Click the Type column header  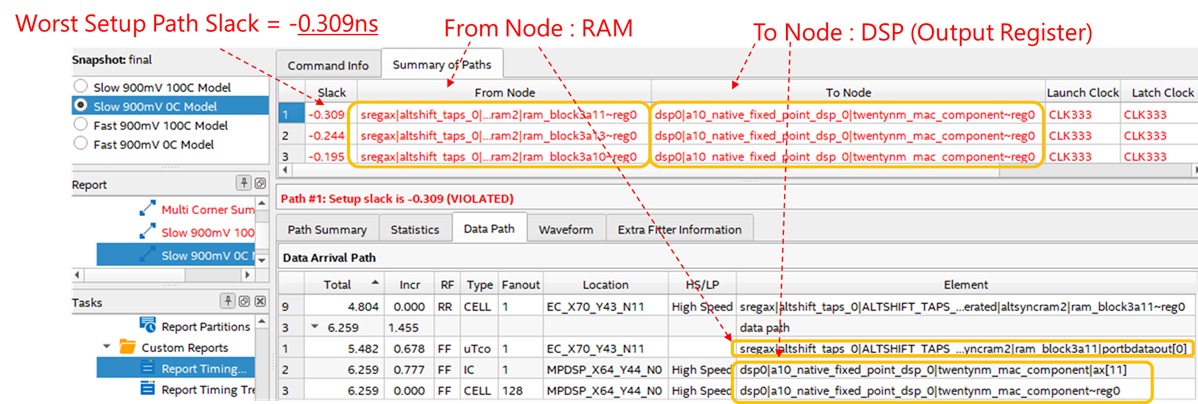pyautogui.click(x=478, y=285)
